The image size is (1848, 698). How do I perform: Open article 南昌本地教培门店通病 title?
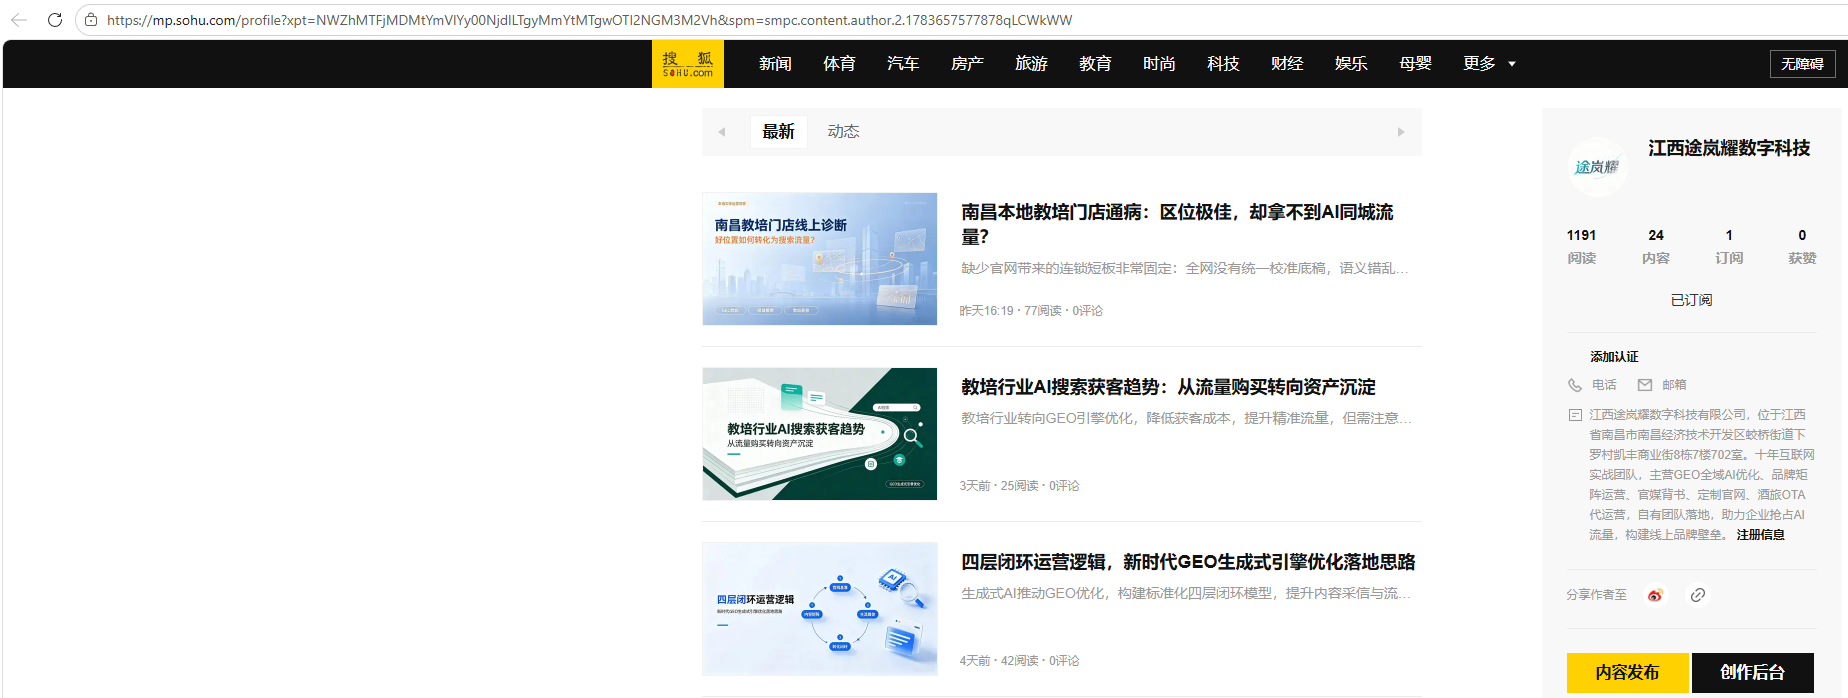(1177, 224)
